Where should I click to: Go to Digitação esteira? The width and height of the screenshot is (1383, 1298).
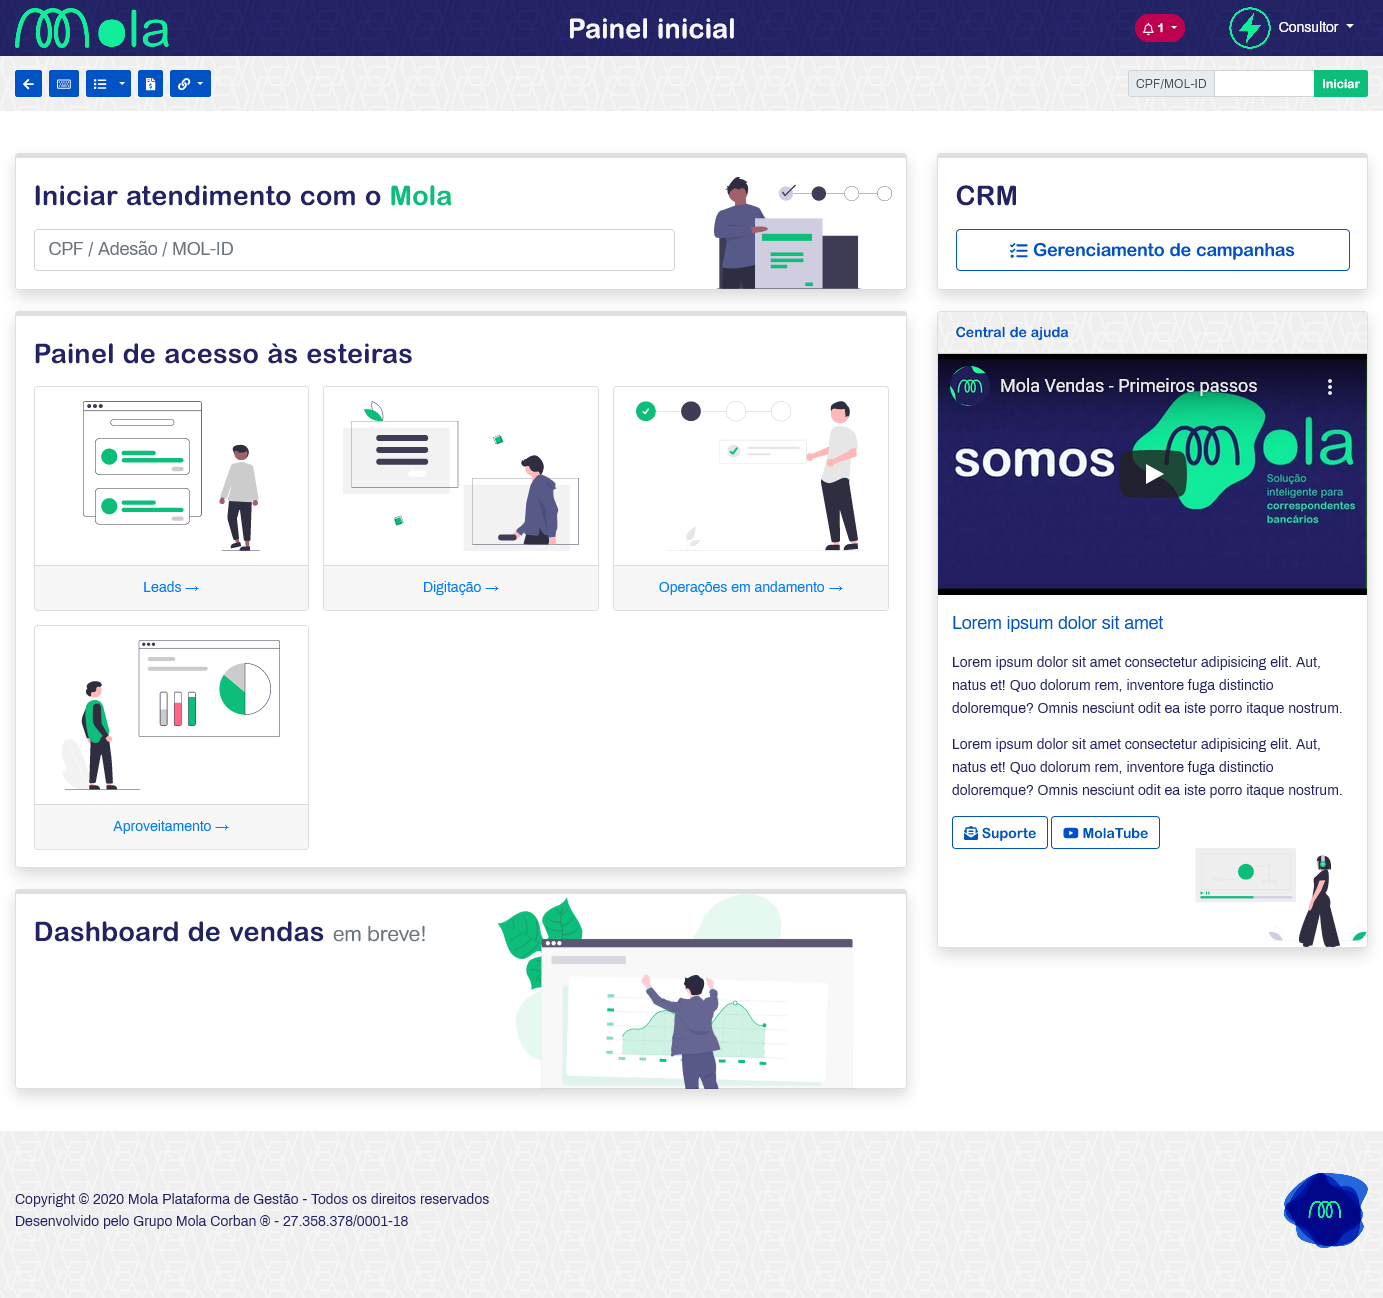tap(460, 588)
